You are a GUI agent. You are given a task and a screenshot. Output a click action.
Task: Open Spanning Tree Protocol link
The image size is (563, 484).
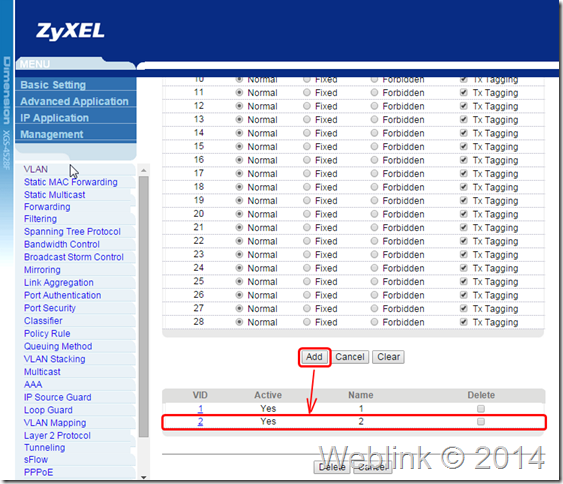point(72,232)
